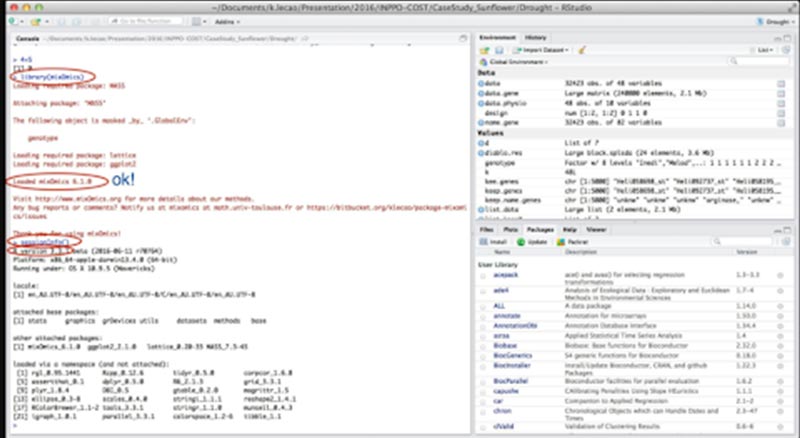
Task: Click the Open Project folder icon
Action: 35,21
